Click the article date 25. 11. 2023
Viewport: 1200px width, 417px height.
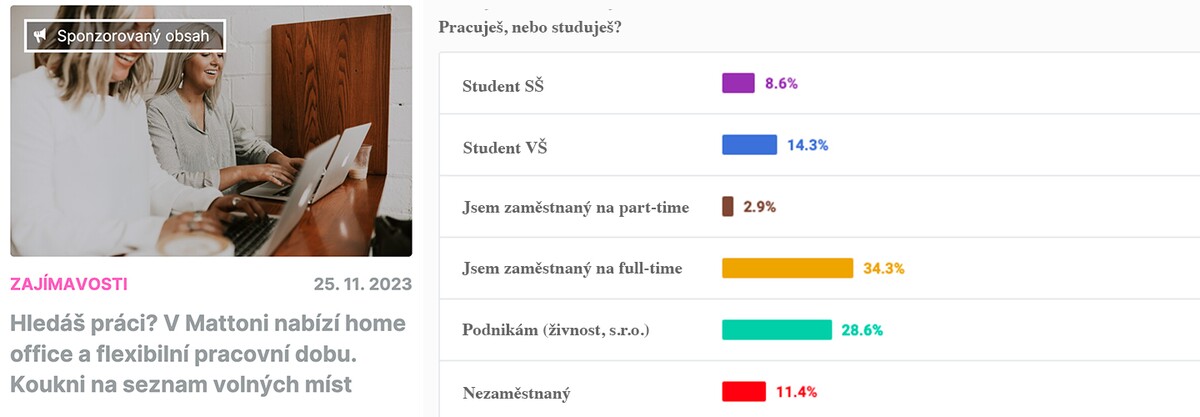[x=362, y=284]
